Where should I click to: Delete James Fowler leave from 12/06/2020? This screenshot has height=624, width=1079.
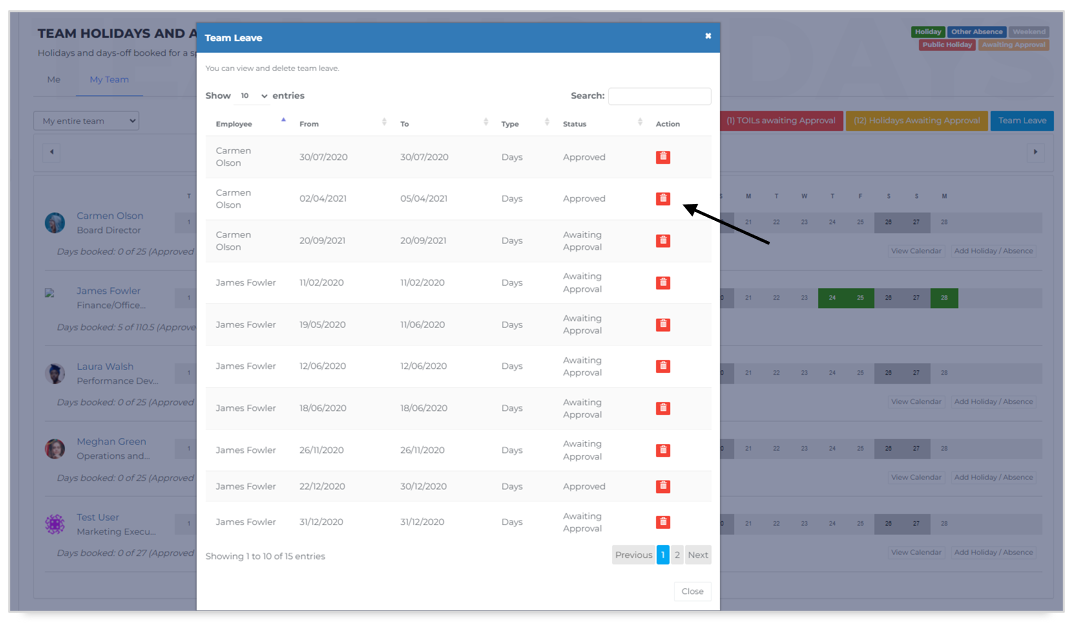663,366
